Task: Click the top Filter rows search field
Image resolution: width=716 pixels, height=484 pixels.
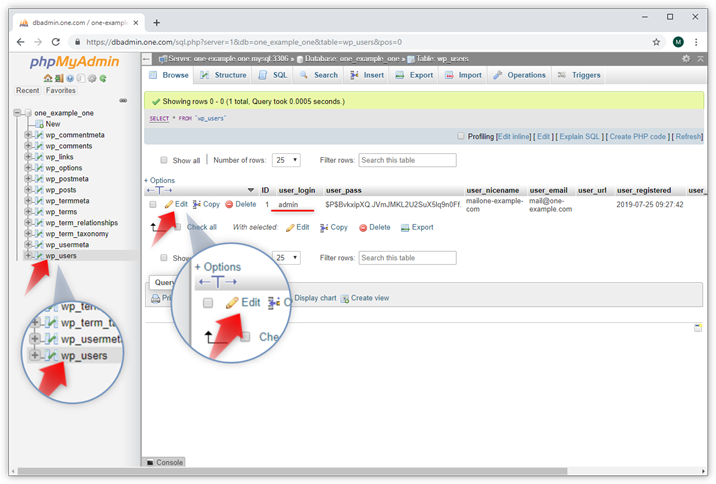Action: pos(407,160)
